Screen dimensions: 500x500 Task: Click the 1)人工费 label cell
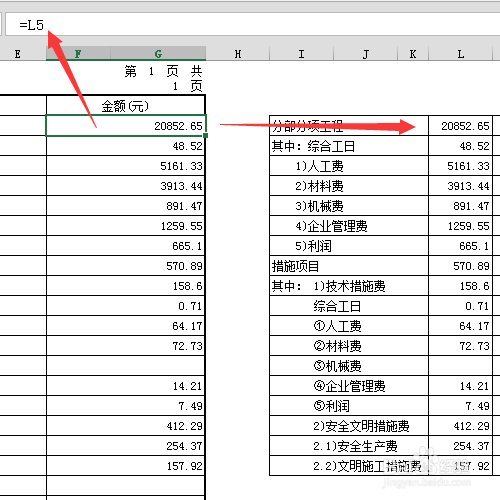pyautogui.click(x=349, y=166)
